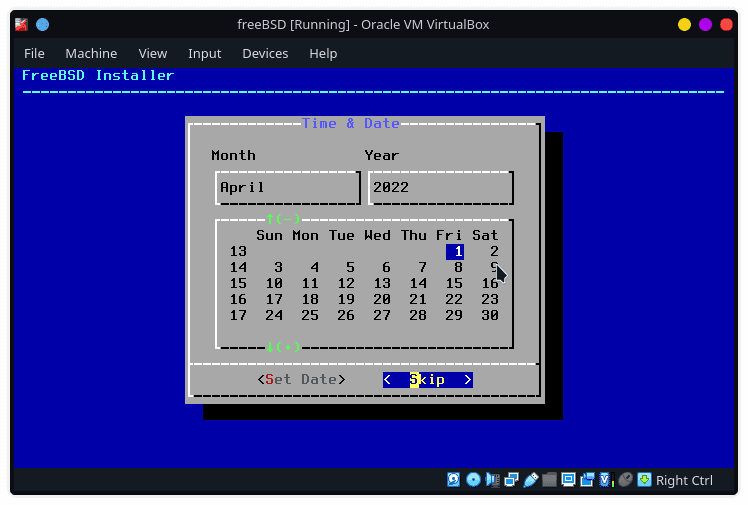
Task: Click the network adapters status icon
Action: [x=511, y=480]
